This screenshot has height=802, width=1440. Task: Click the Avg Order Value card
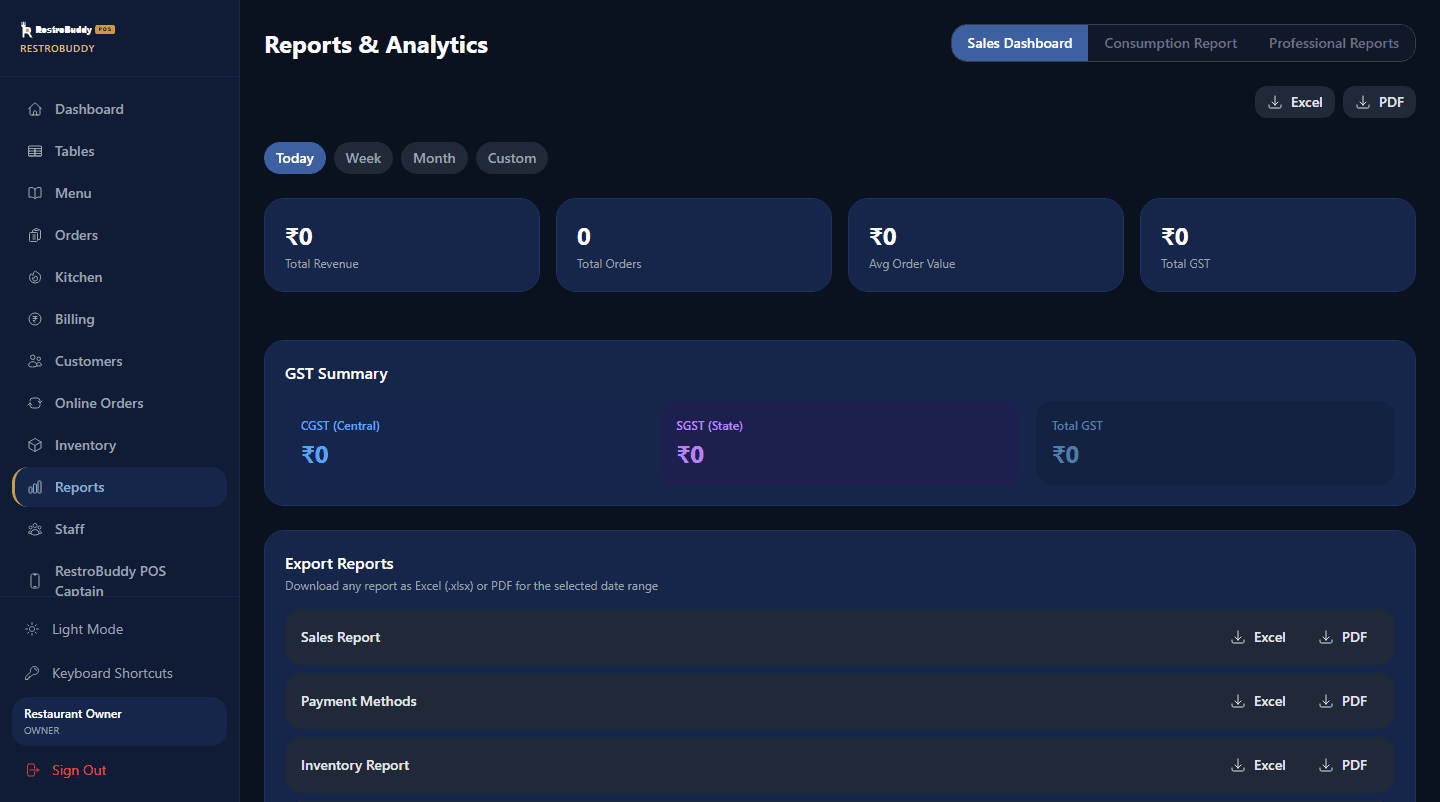coord(986,245)
